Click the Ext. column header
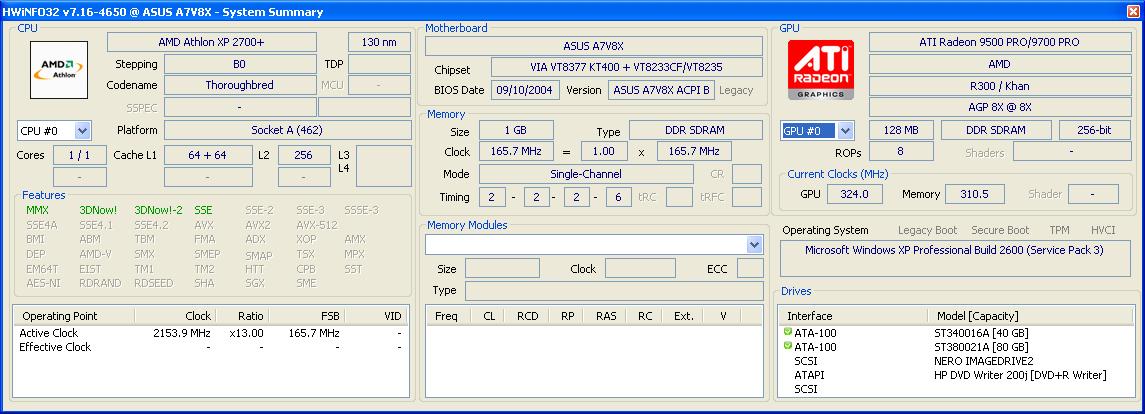 (x=683, y=316)
